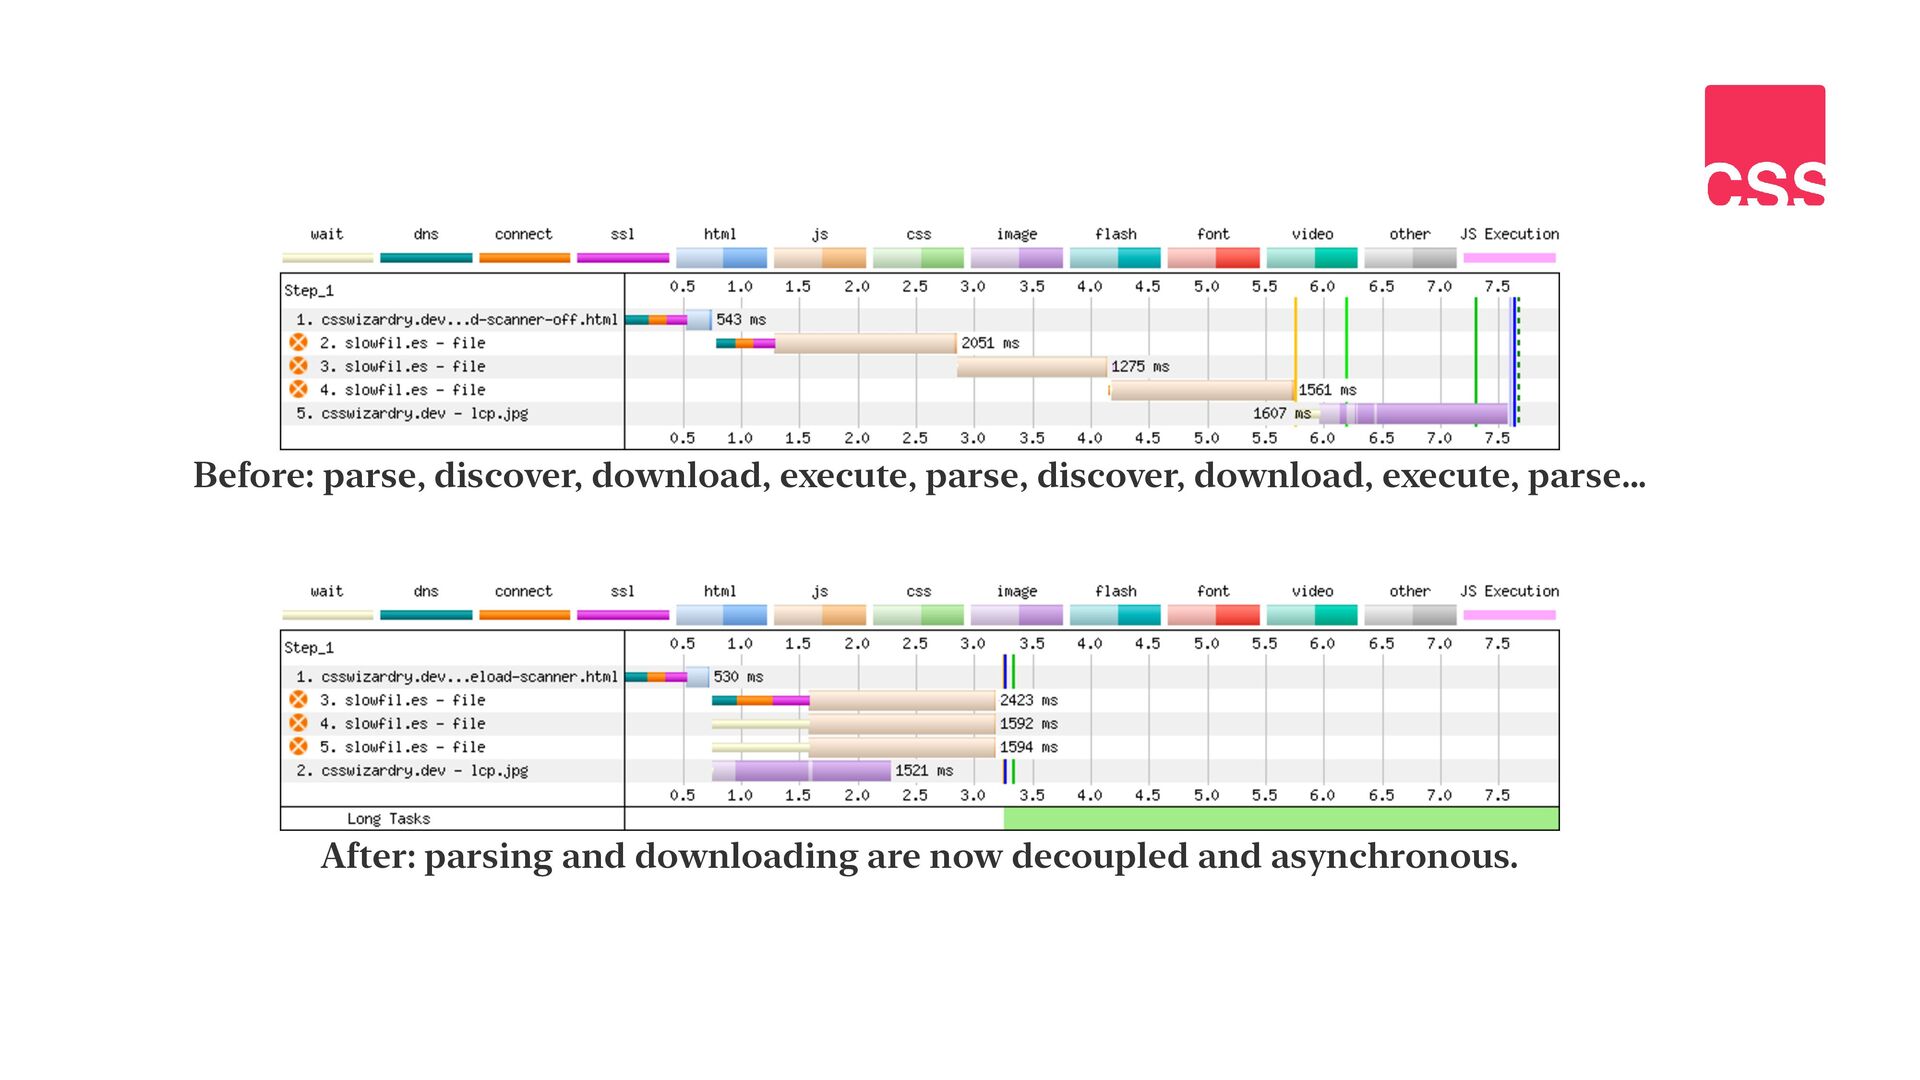
Task: Click the 'Before: parse, discover, download' caption
Action: click(x=919, y=476)
